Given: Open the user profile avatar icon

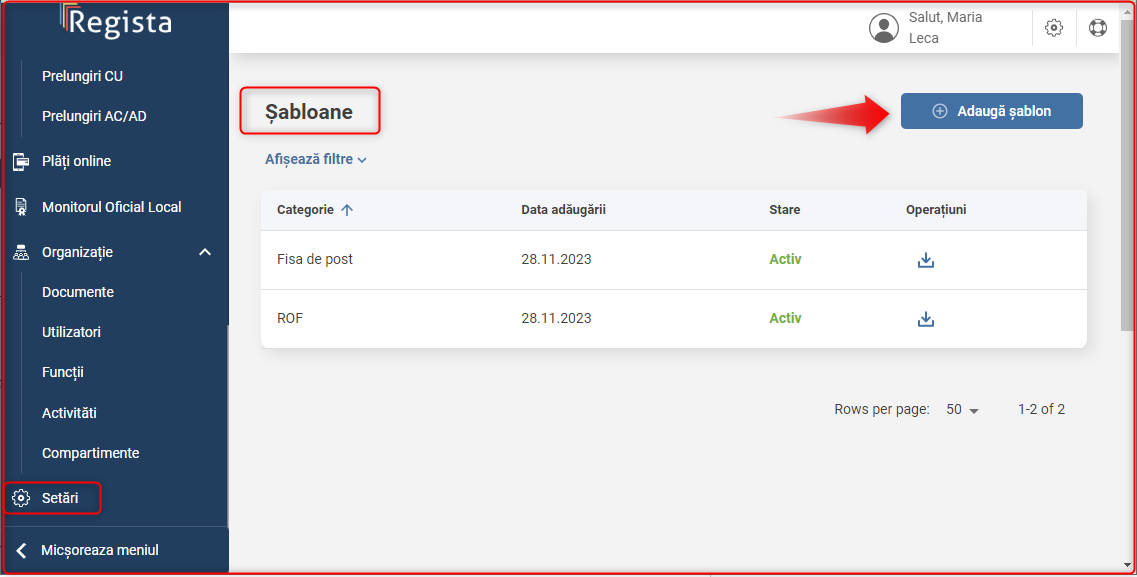Looking at the screenshot, I should (x=883, y=28).
